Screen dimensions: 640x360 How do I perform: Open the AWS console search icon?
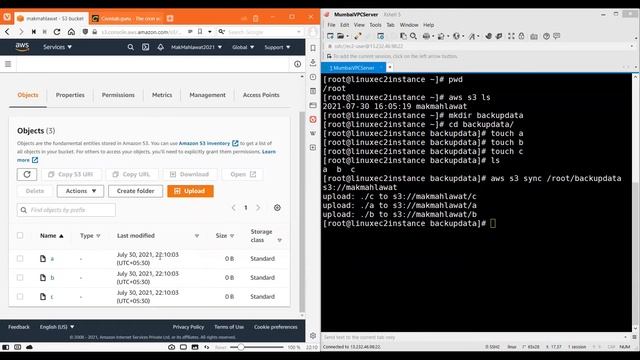coord(131,47)
